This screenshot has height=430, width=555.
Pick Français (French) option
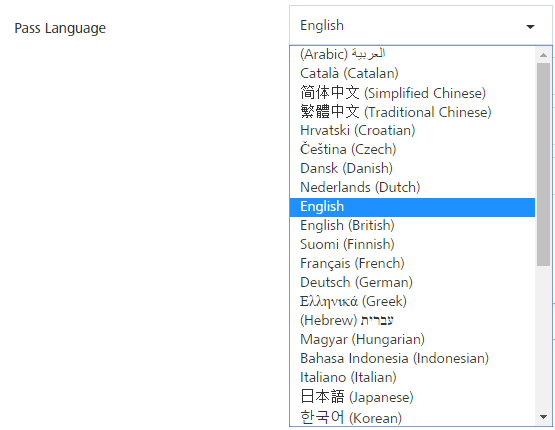pos(412,264)
